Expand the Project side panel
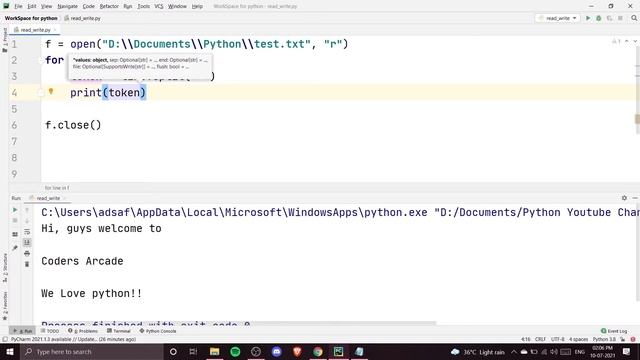Viewport: 640px width, 360px height. click(5, 40)
